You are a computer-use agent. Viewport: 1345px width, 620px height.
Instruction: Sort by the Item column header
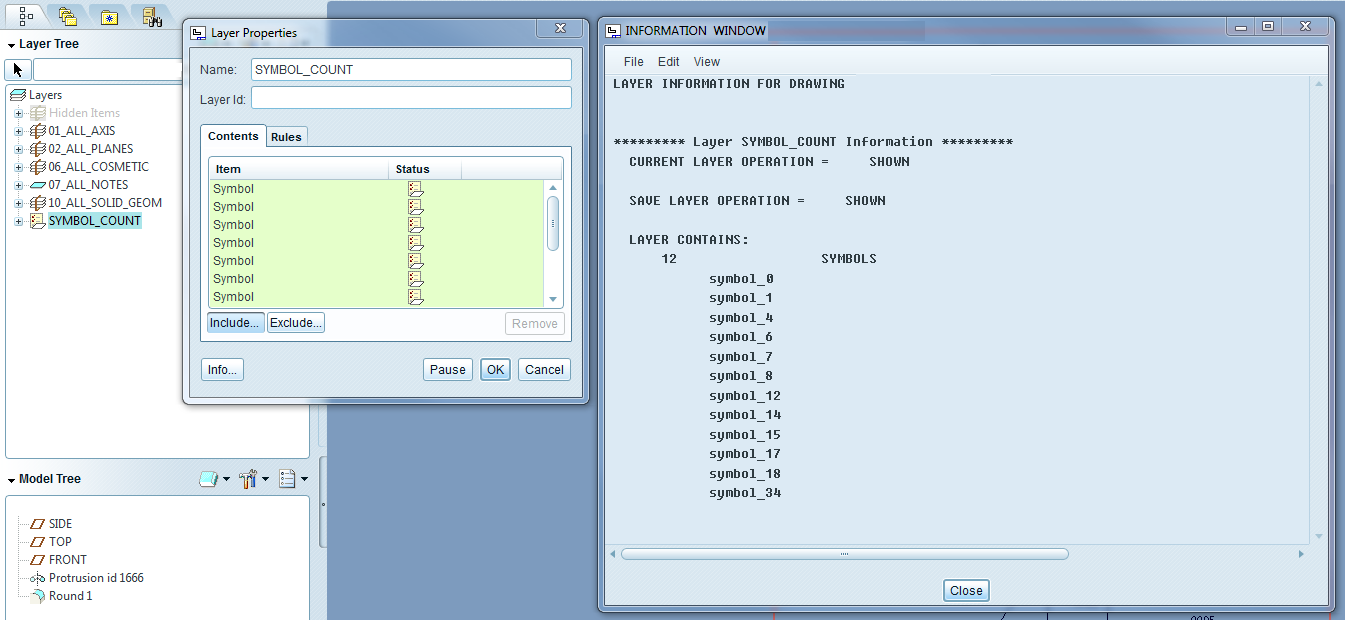click(299, 169)
